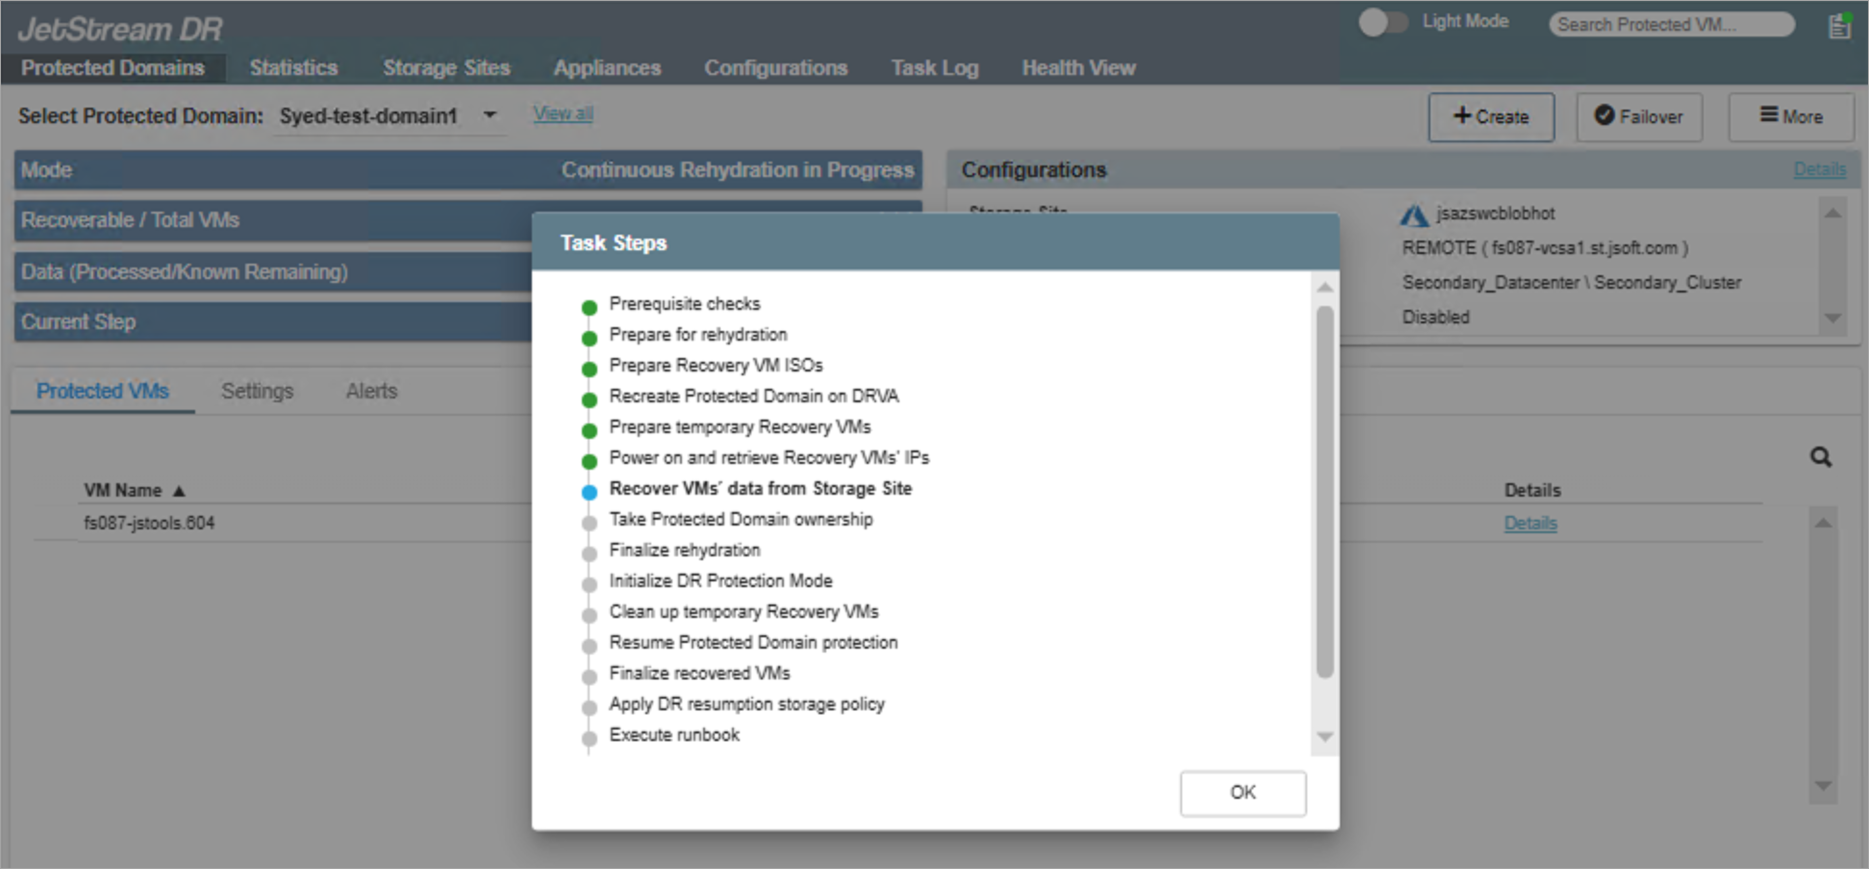This screenshot has height=869, width=1869.
Task: Click the VM Name sort arrow
Action: pyautogui.click(x=179, y=491)
